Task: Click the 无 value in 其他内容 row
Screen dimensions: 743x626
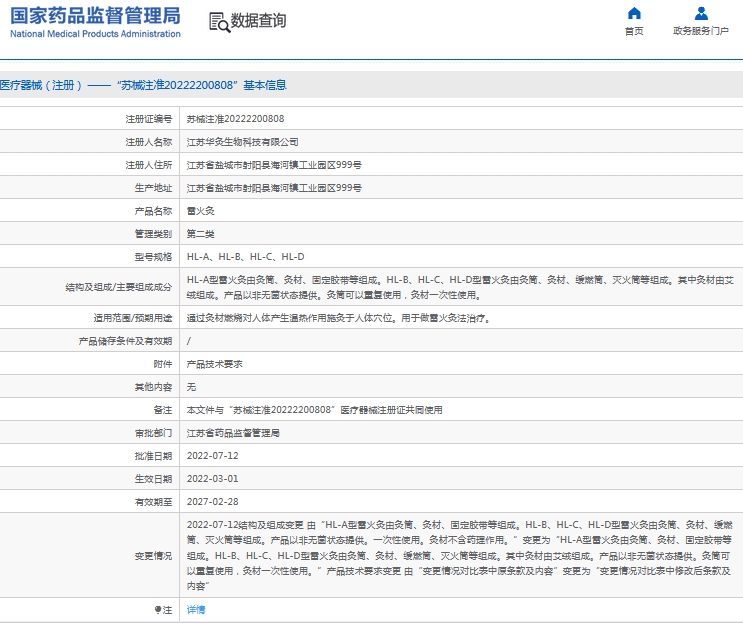Action: 191,387
